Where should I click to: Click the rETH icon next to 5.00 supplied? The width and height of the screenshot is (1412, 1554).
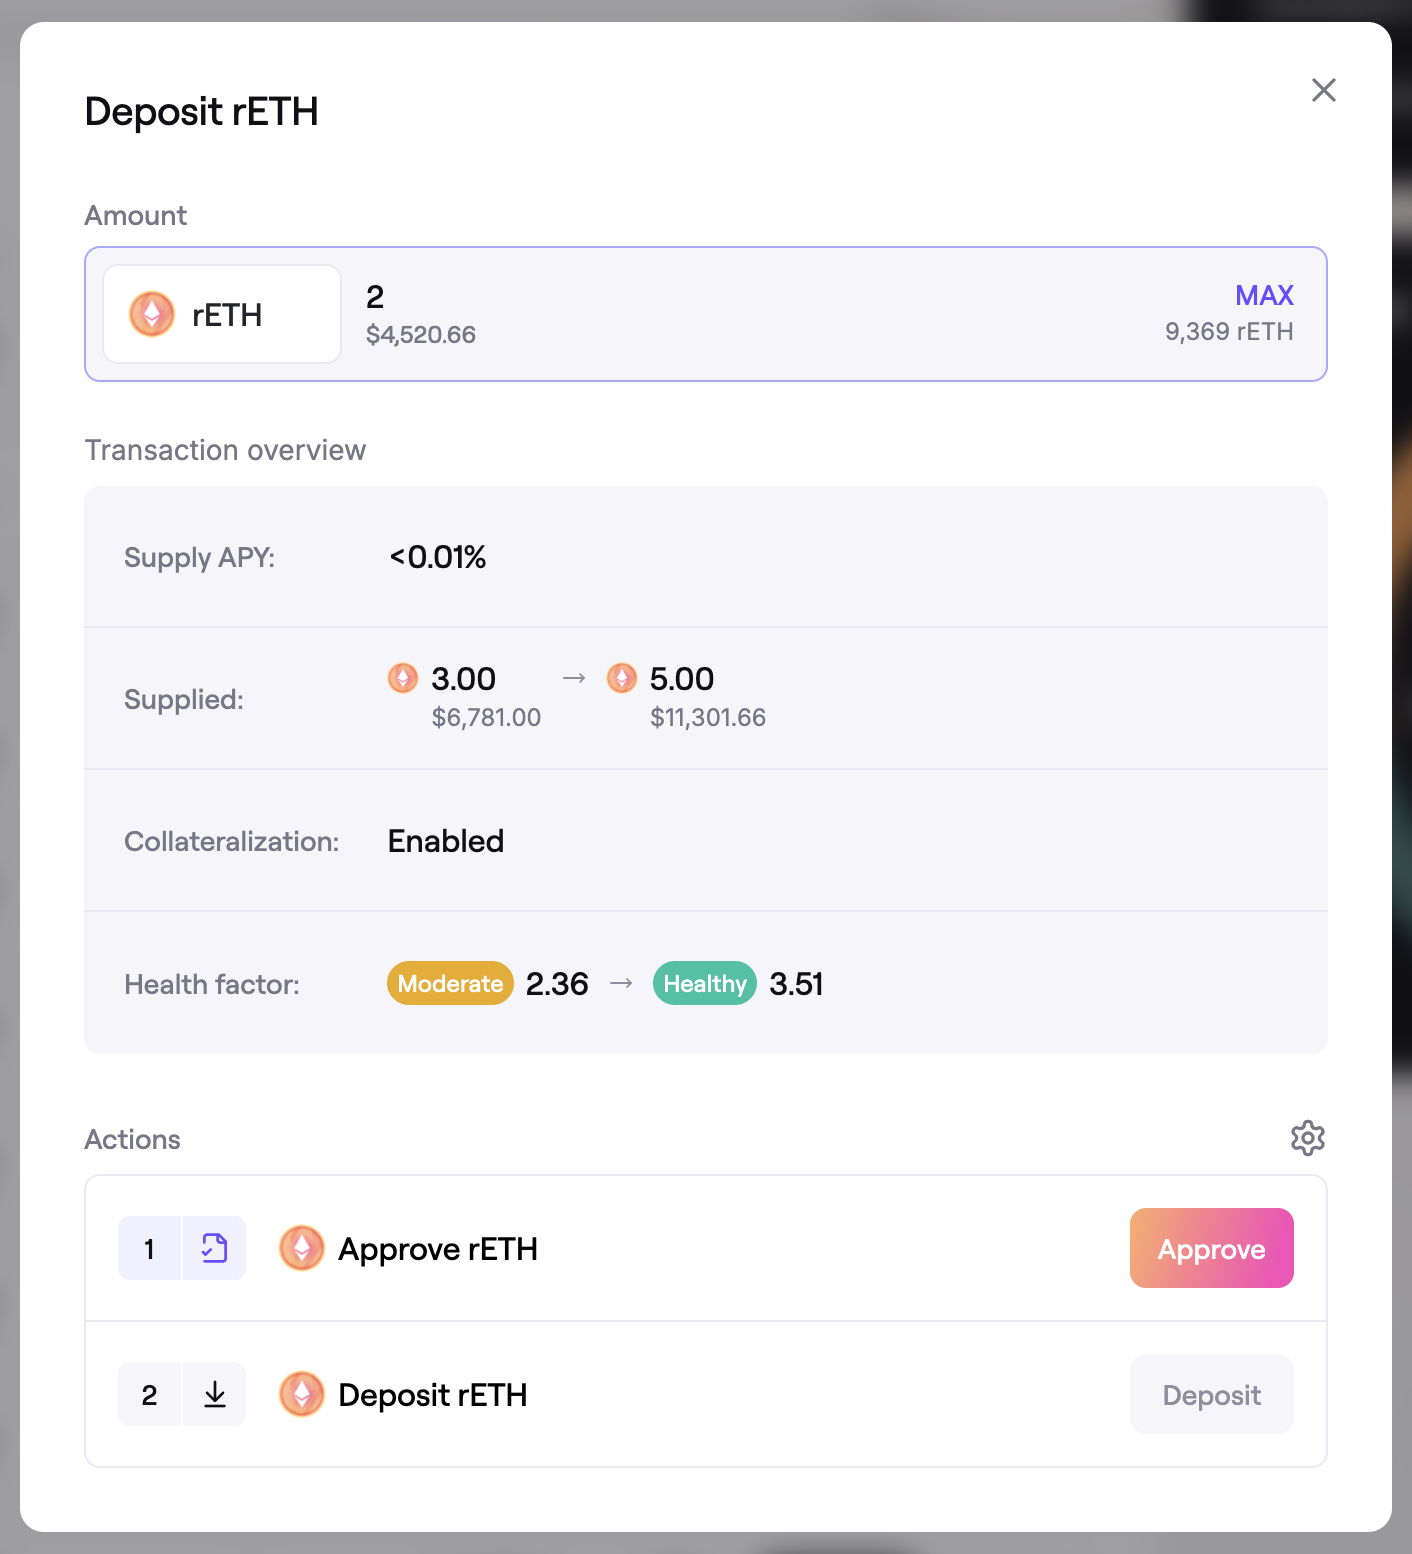point(621,678)
